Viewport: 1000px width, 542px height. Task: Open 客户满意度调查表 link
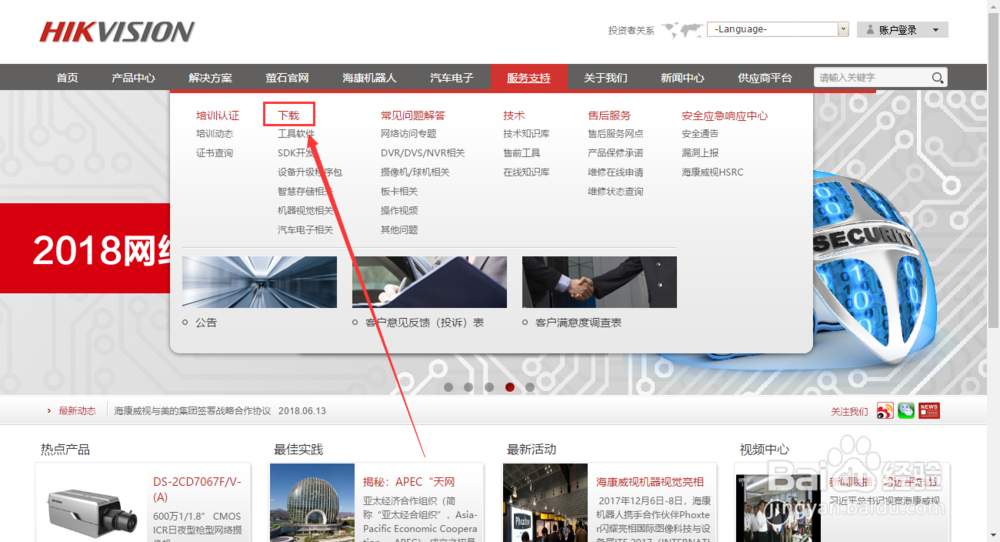coord(578,323)
